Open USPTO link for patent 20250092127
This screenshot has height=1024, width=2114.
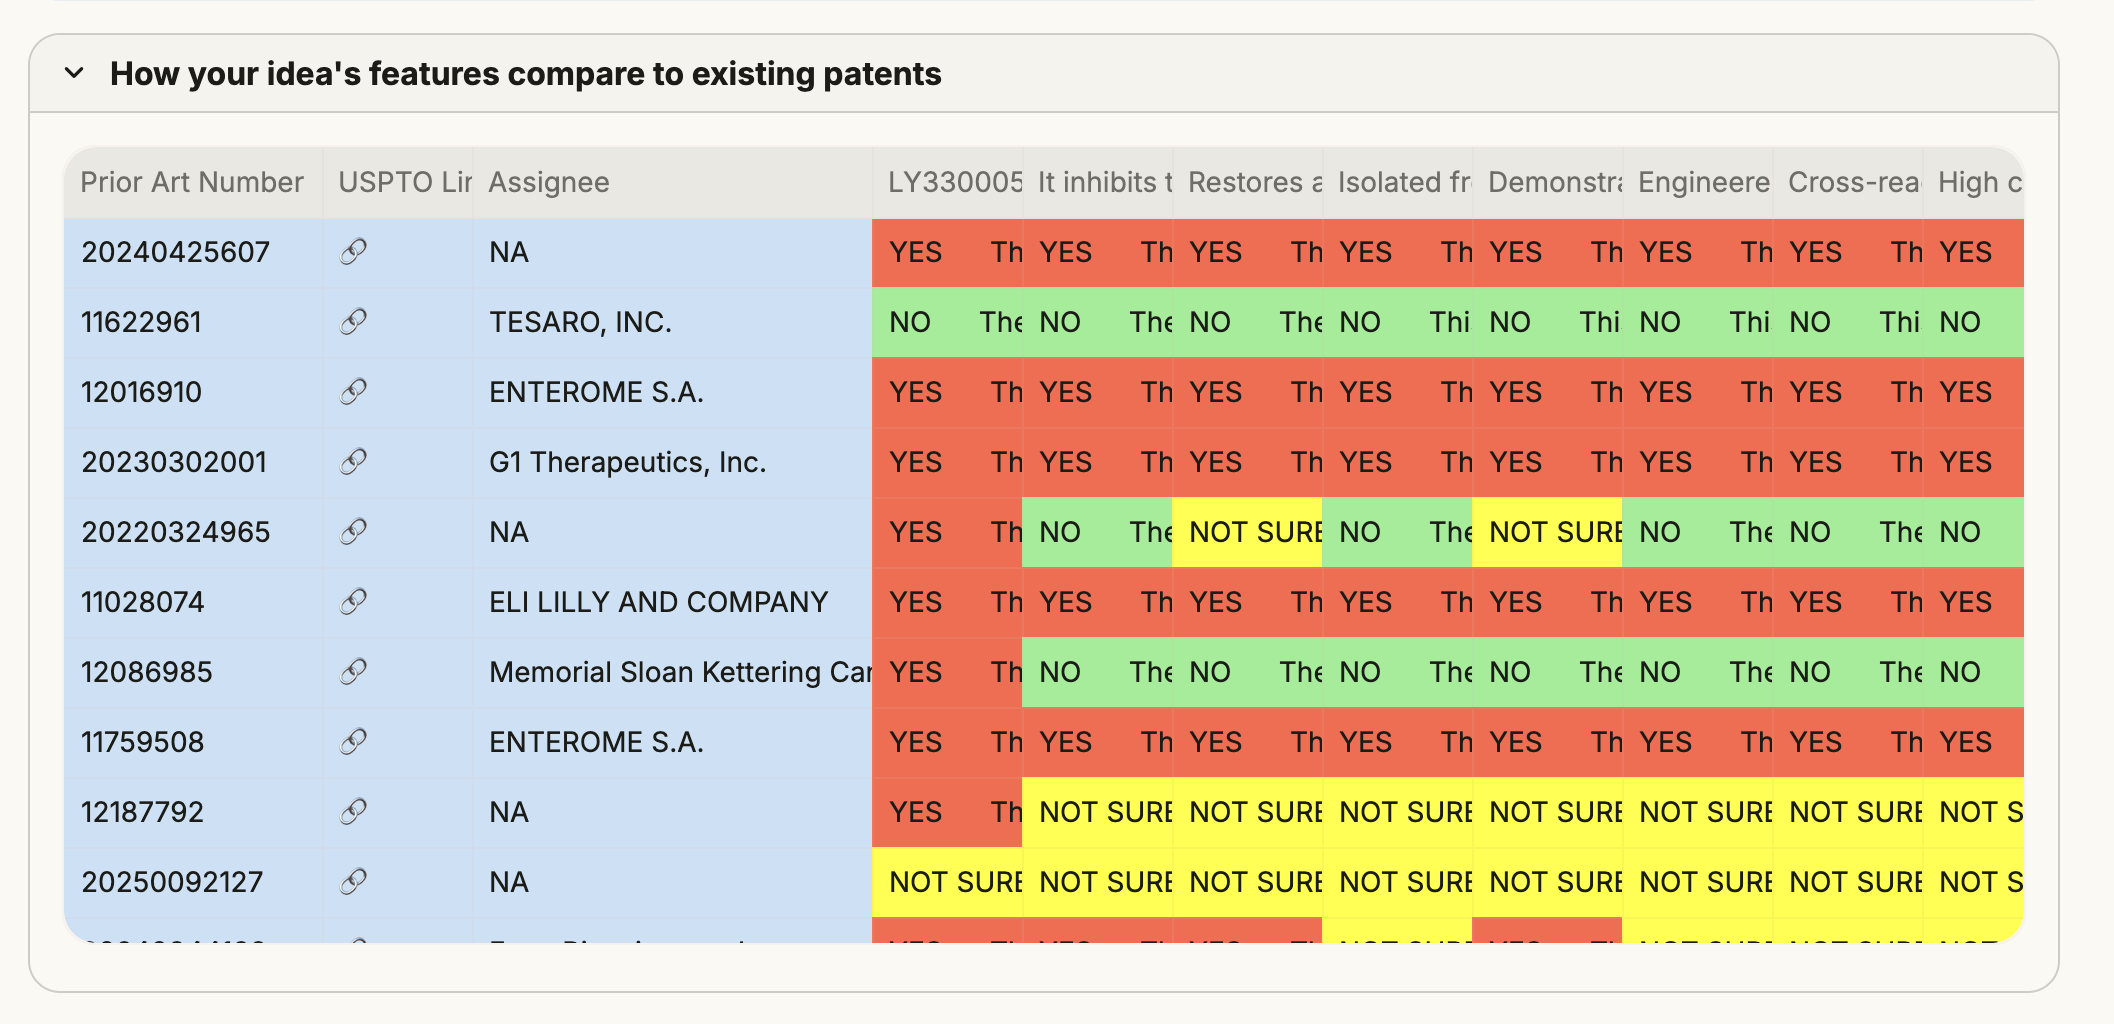tap(352, 882)
